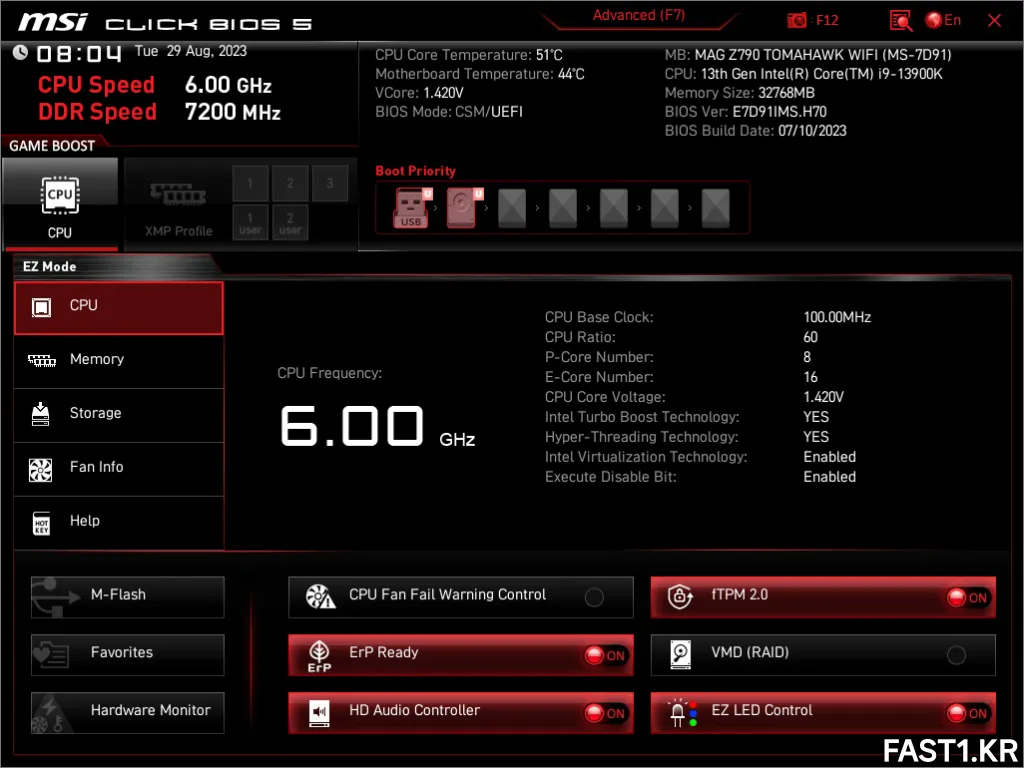The width and height of the screenshot is (1024, 768).
Task: Click the fTPM security lock icon
Action: tap(680, 596)
